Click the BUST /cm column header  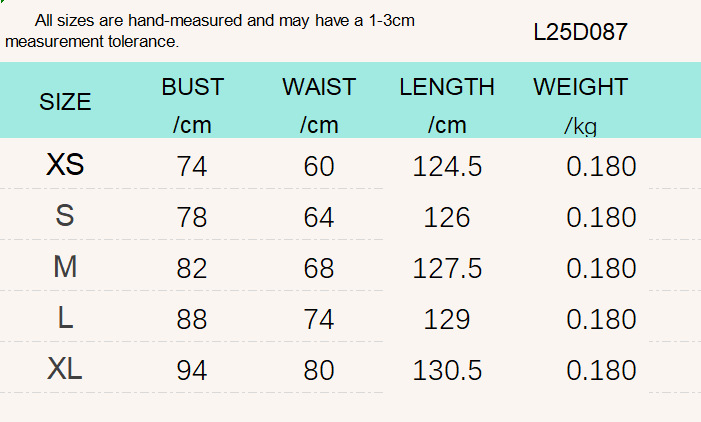pyautogui.click(x=192, y=106)
